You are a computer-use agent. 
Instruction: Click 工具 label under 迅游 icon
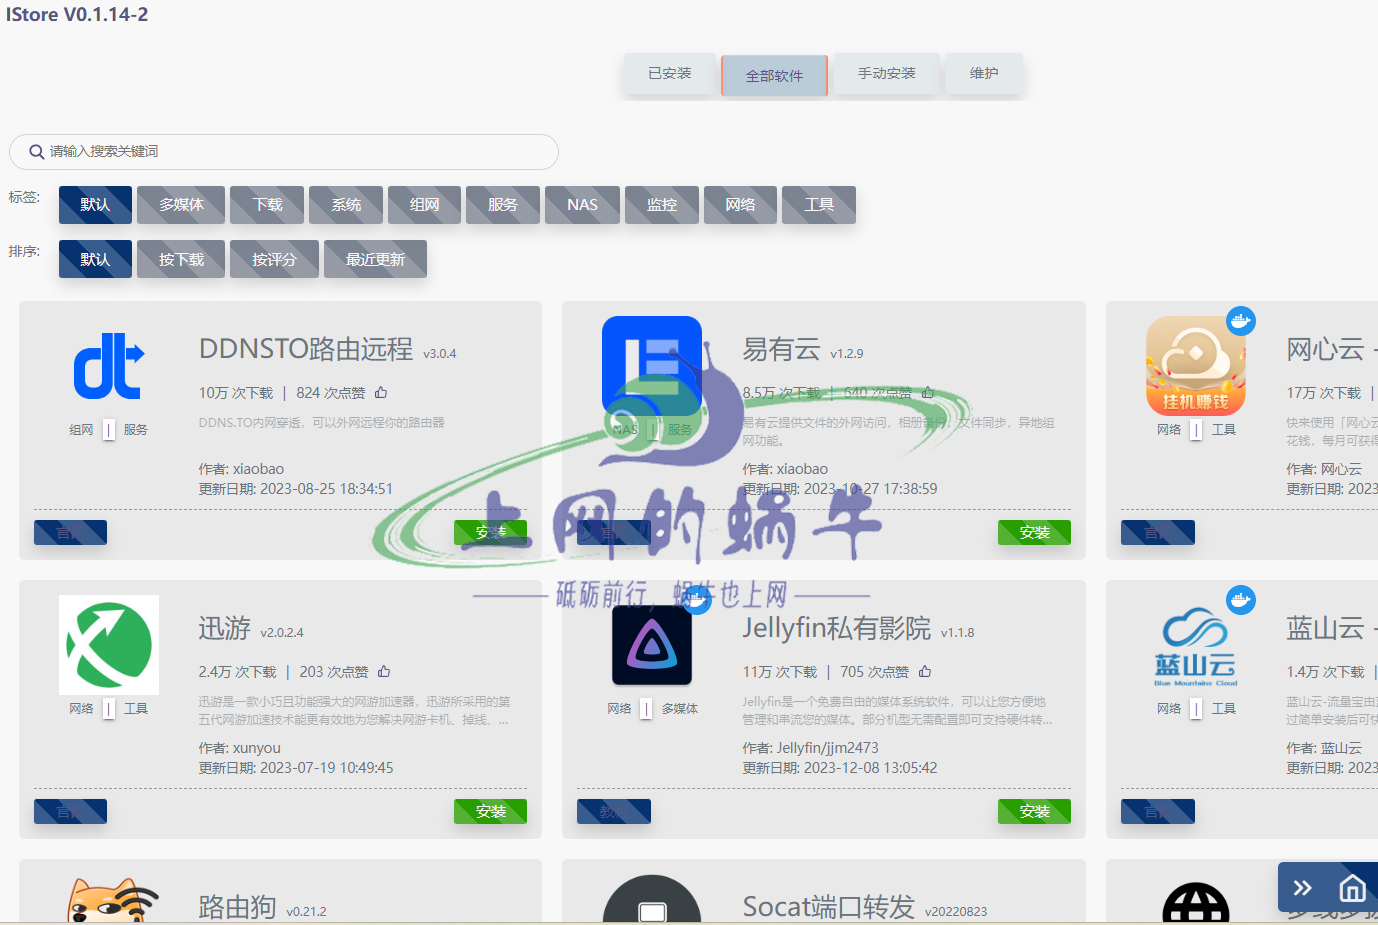coord(136,709)
